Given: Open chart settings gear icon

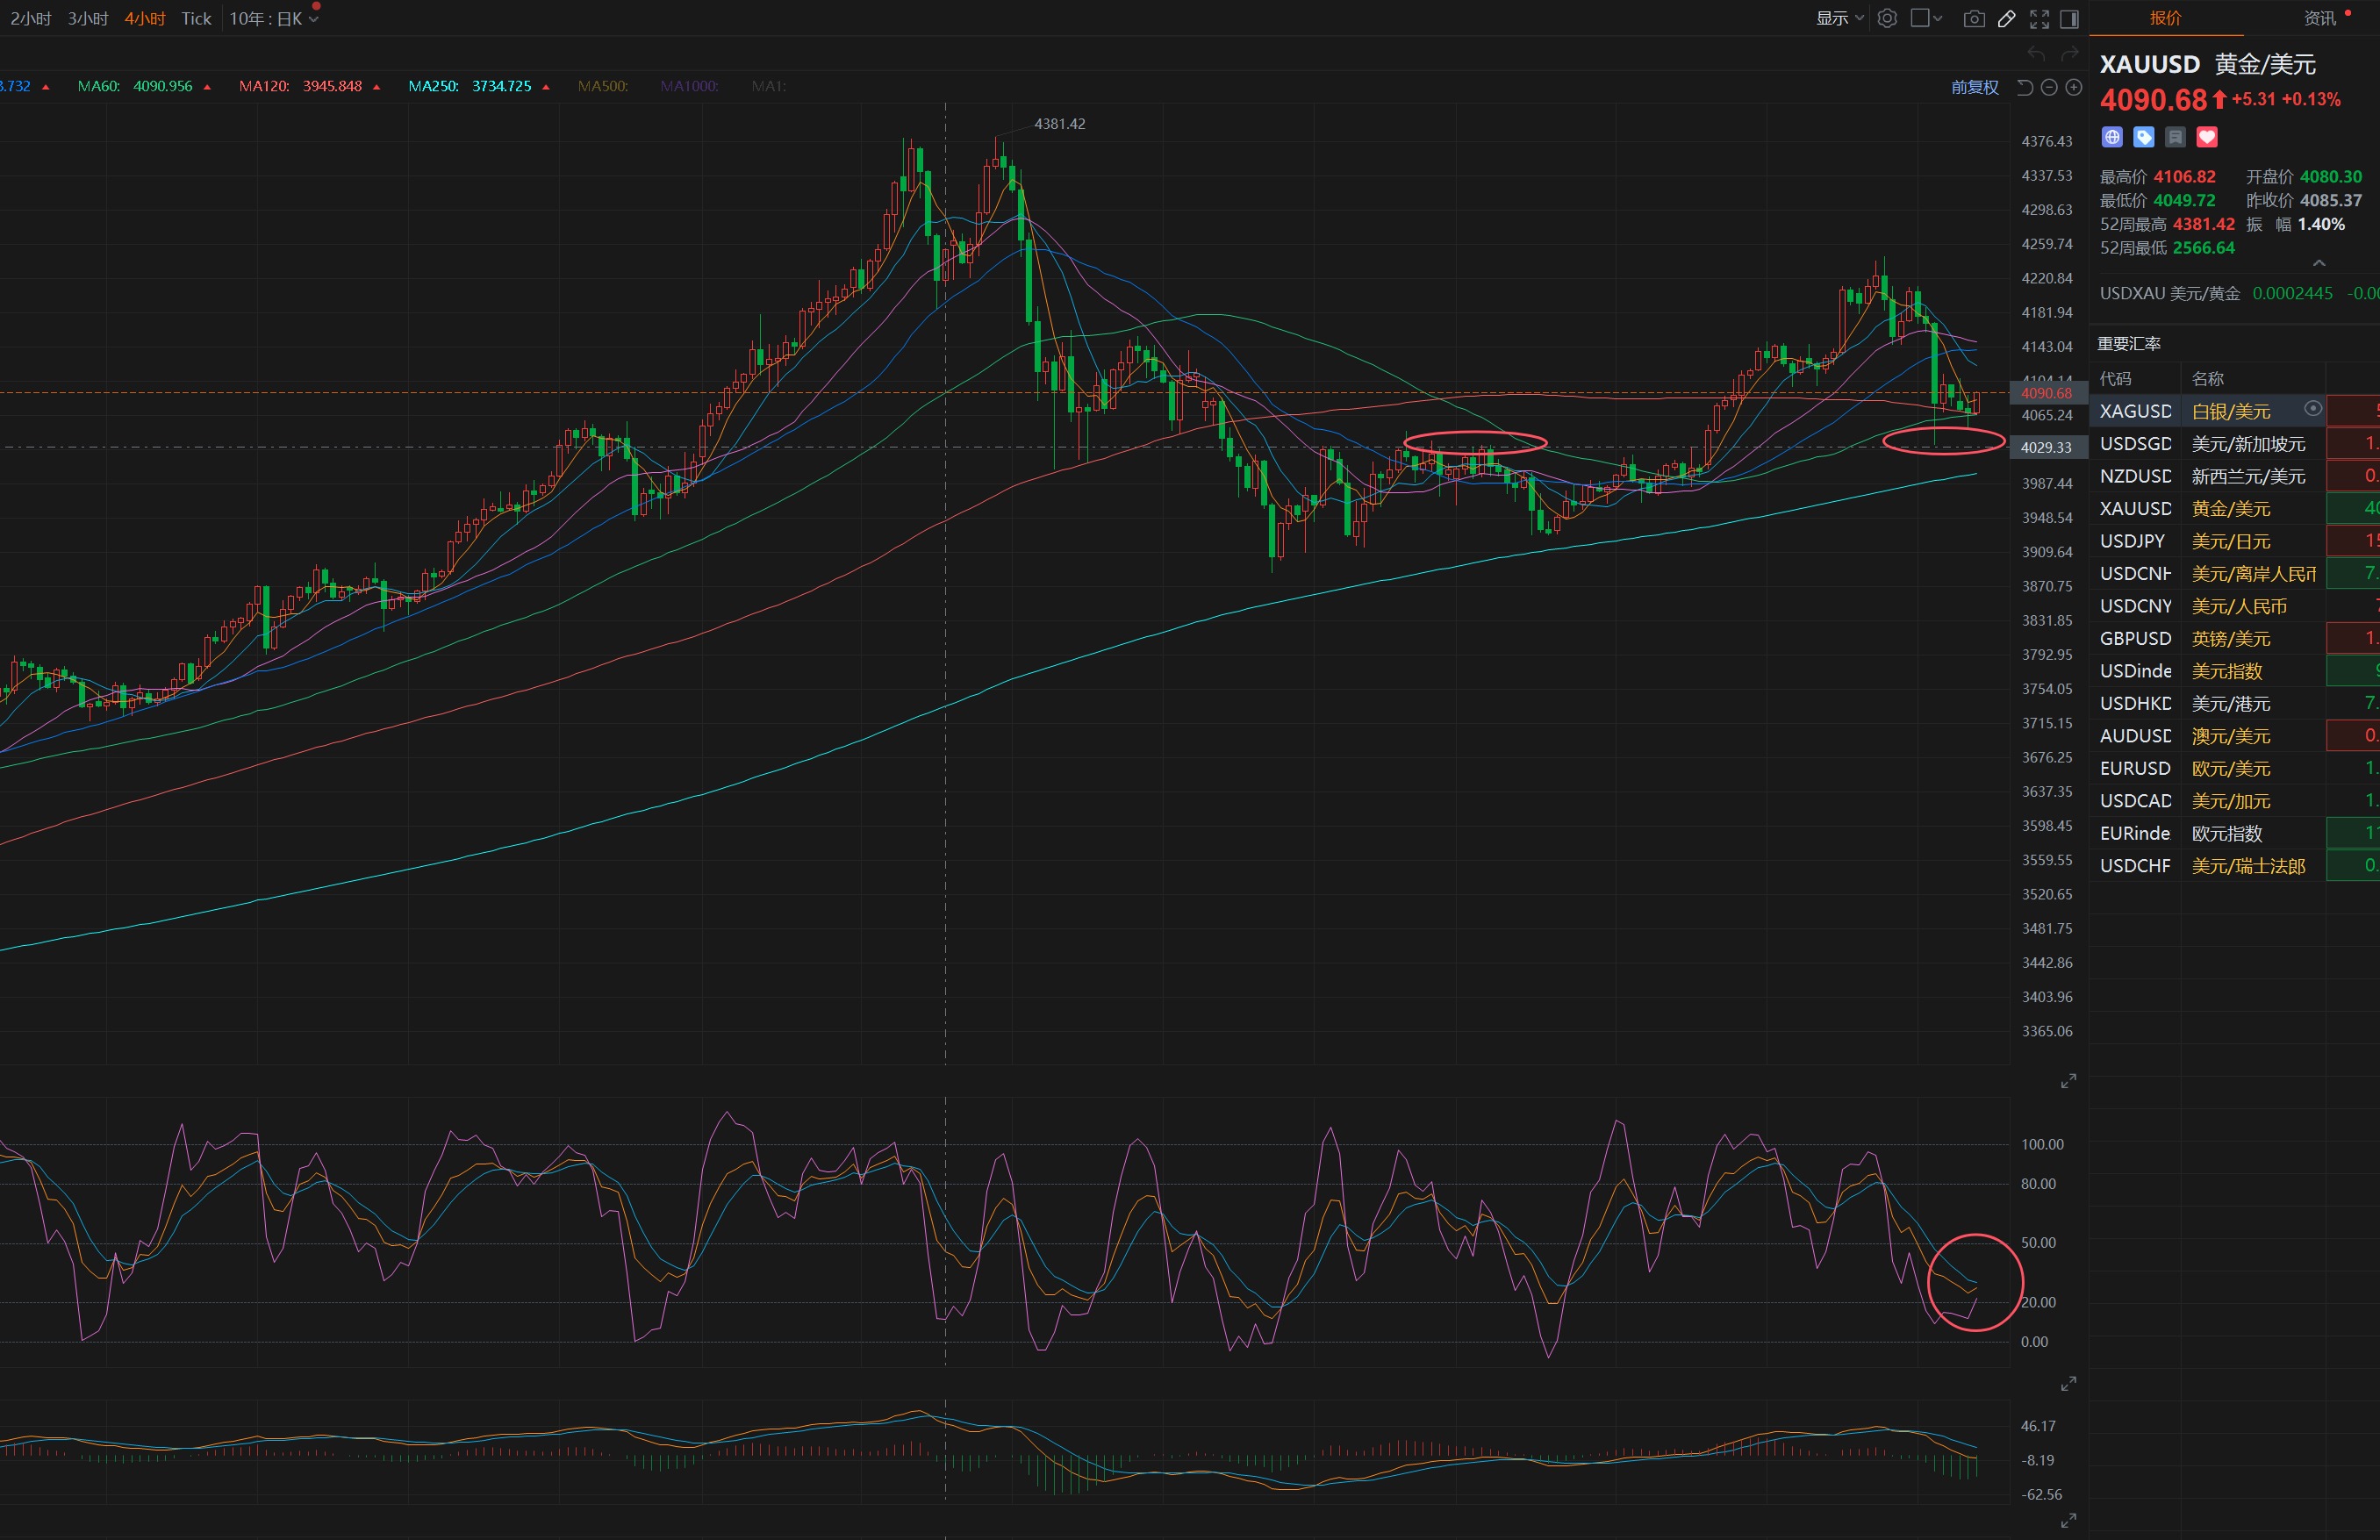Looking at the screenshot, I should tap(1886, 18).
